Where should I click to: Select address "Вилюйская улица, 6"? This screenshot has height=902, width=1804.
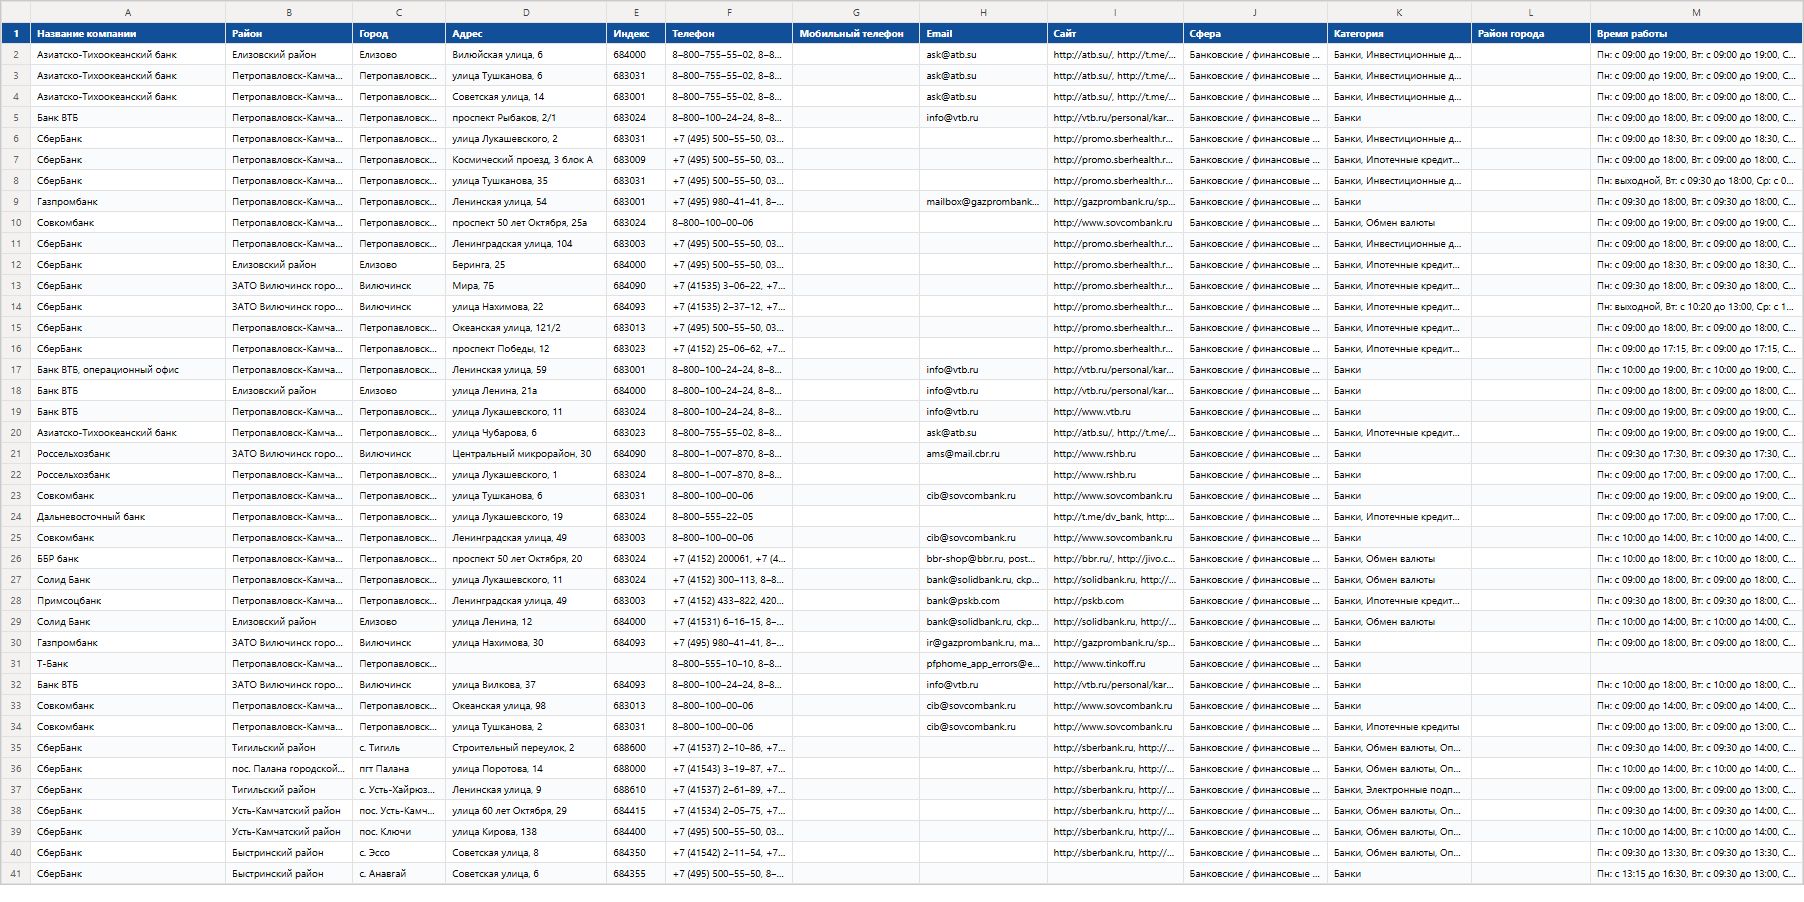526,55
